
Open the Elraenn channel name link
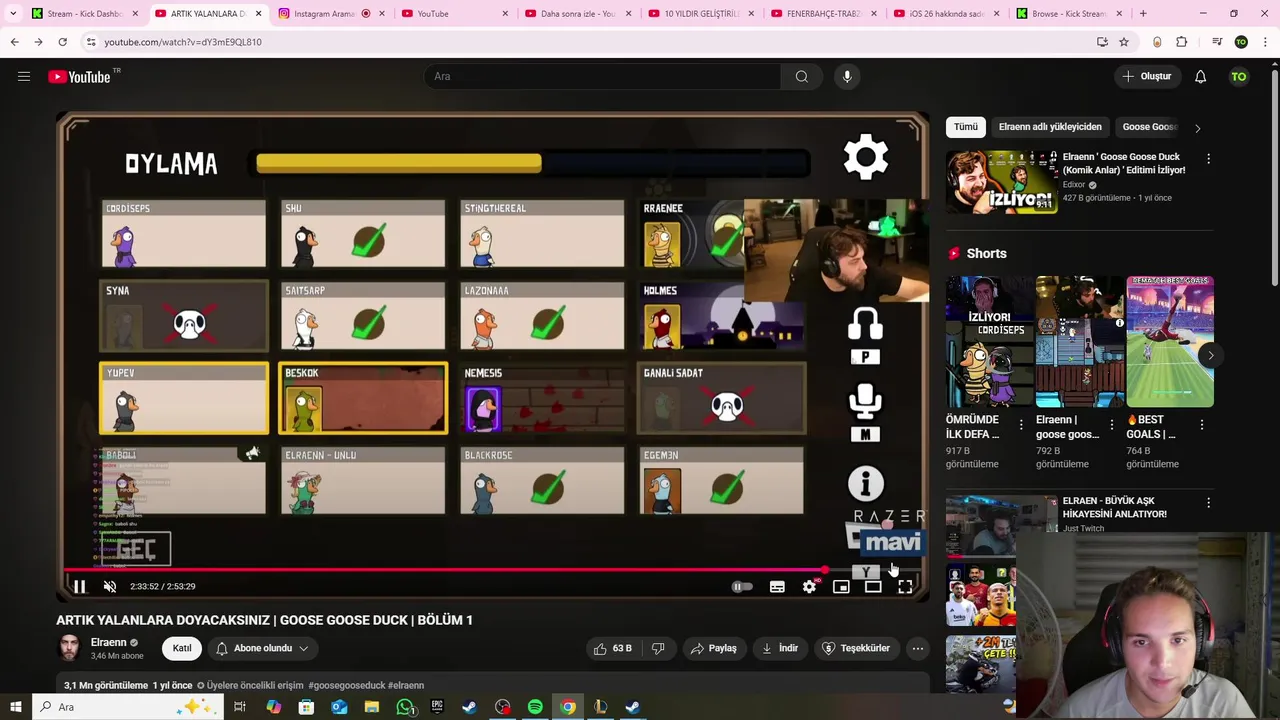[109, 642]
